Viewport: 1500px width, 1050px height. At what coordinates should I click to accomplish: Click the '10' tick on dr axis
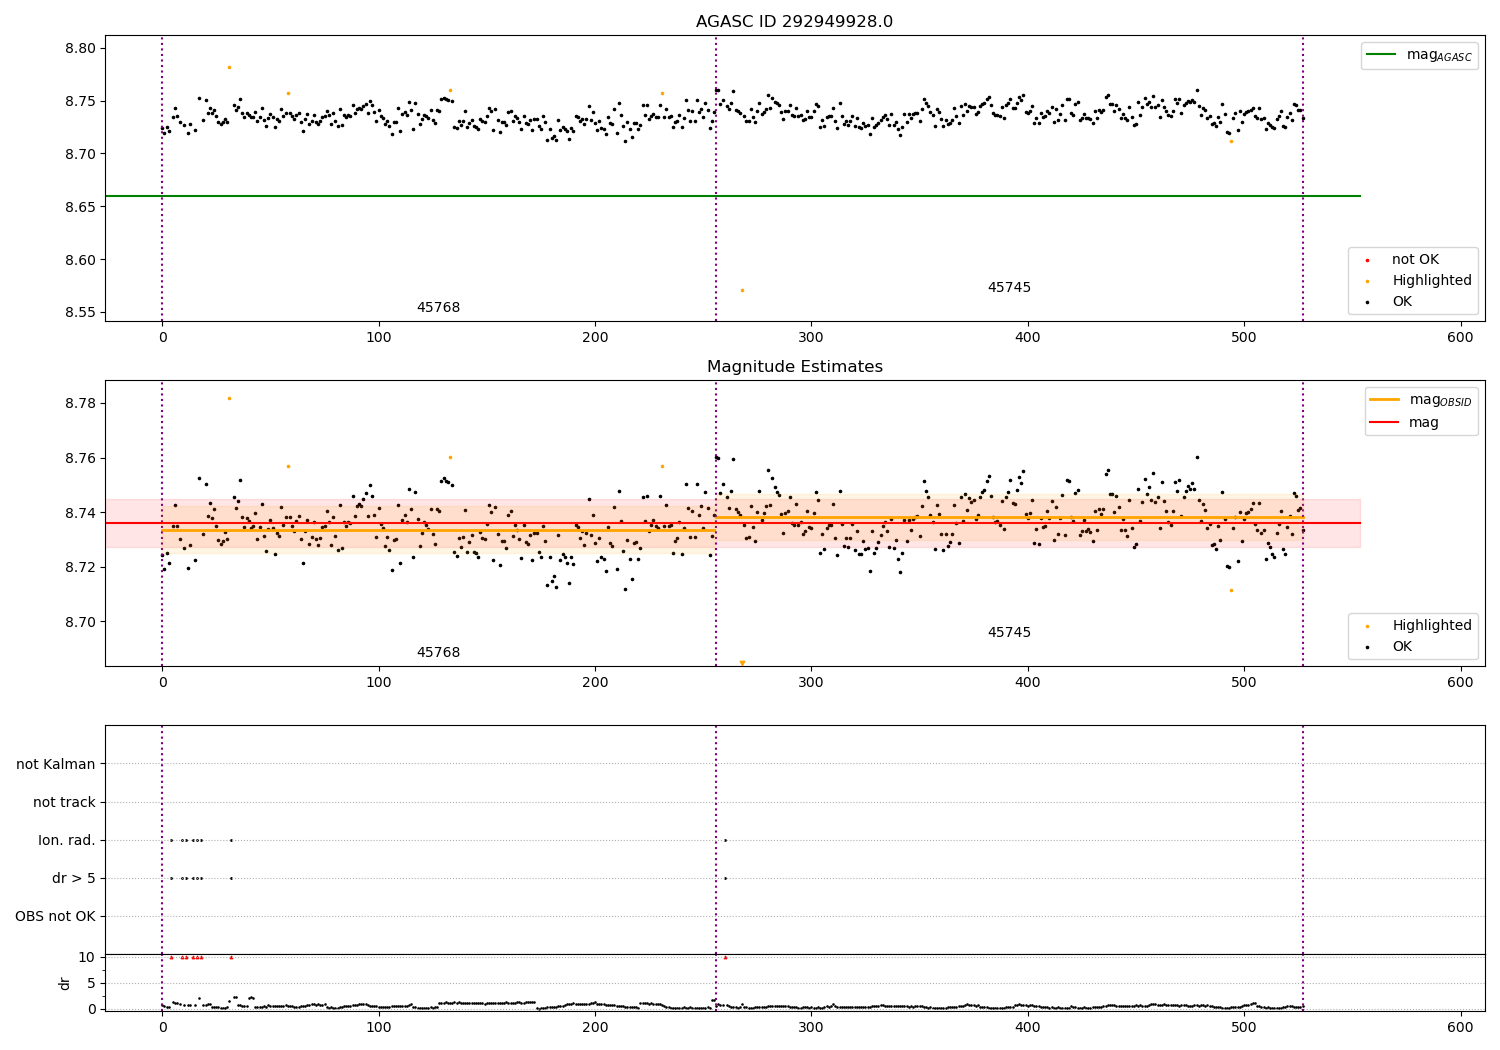point(86,957)
